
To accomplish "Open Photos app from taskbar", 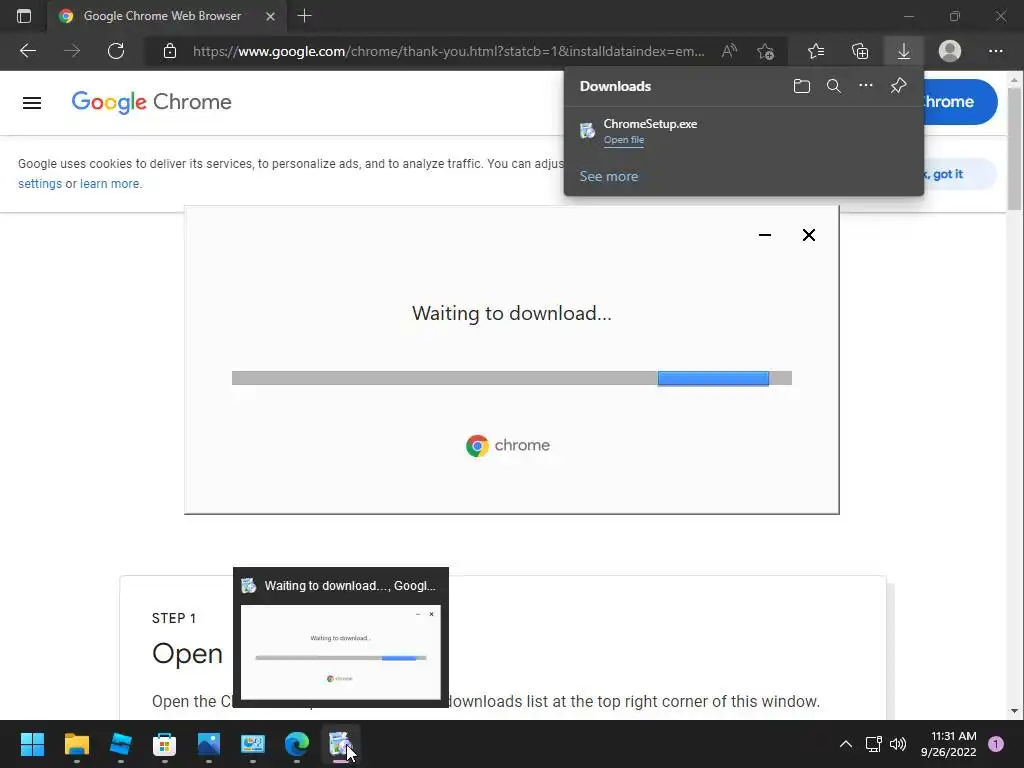I will pyautogui.click(x=209, y=744).
